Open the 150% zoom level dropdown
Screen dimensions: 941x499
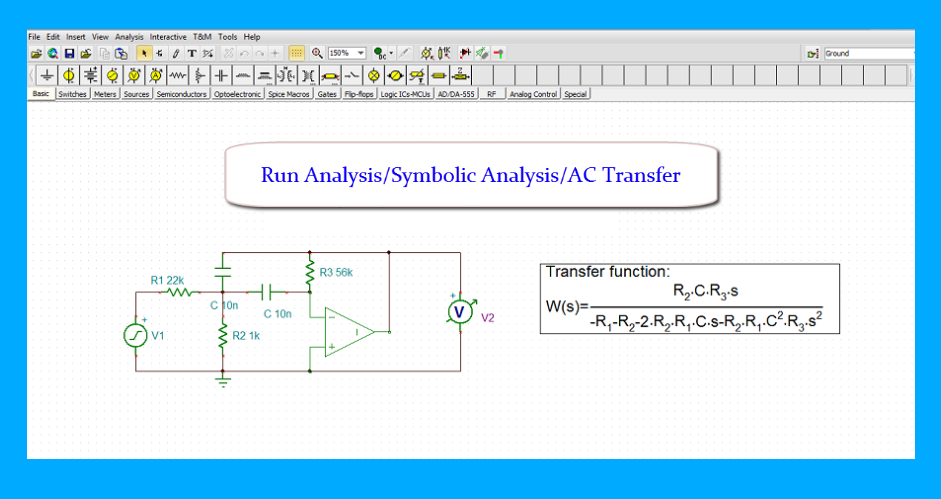(360, 53)
